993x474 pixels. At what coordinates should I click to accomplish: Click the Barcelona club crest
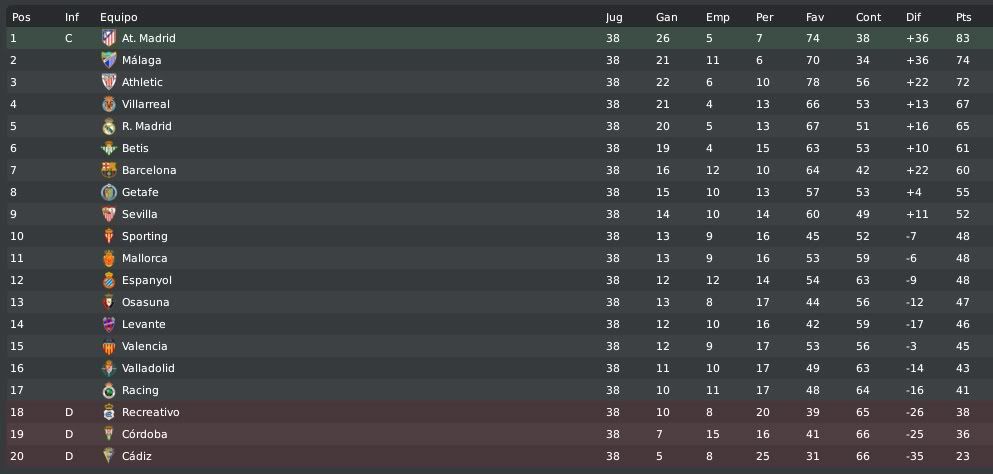coord(109,170)
